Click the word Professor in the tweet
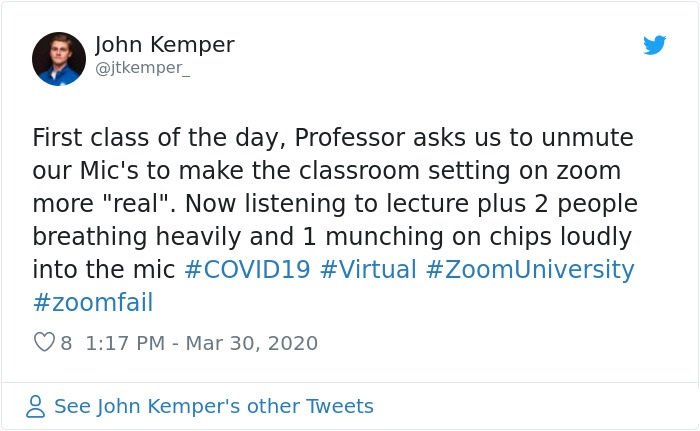The image size is (700, 431). coord(350,137)
